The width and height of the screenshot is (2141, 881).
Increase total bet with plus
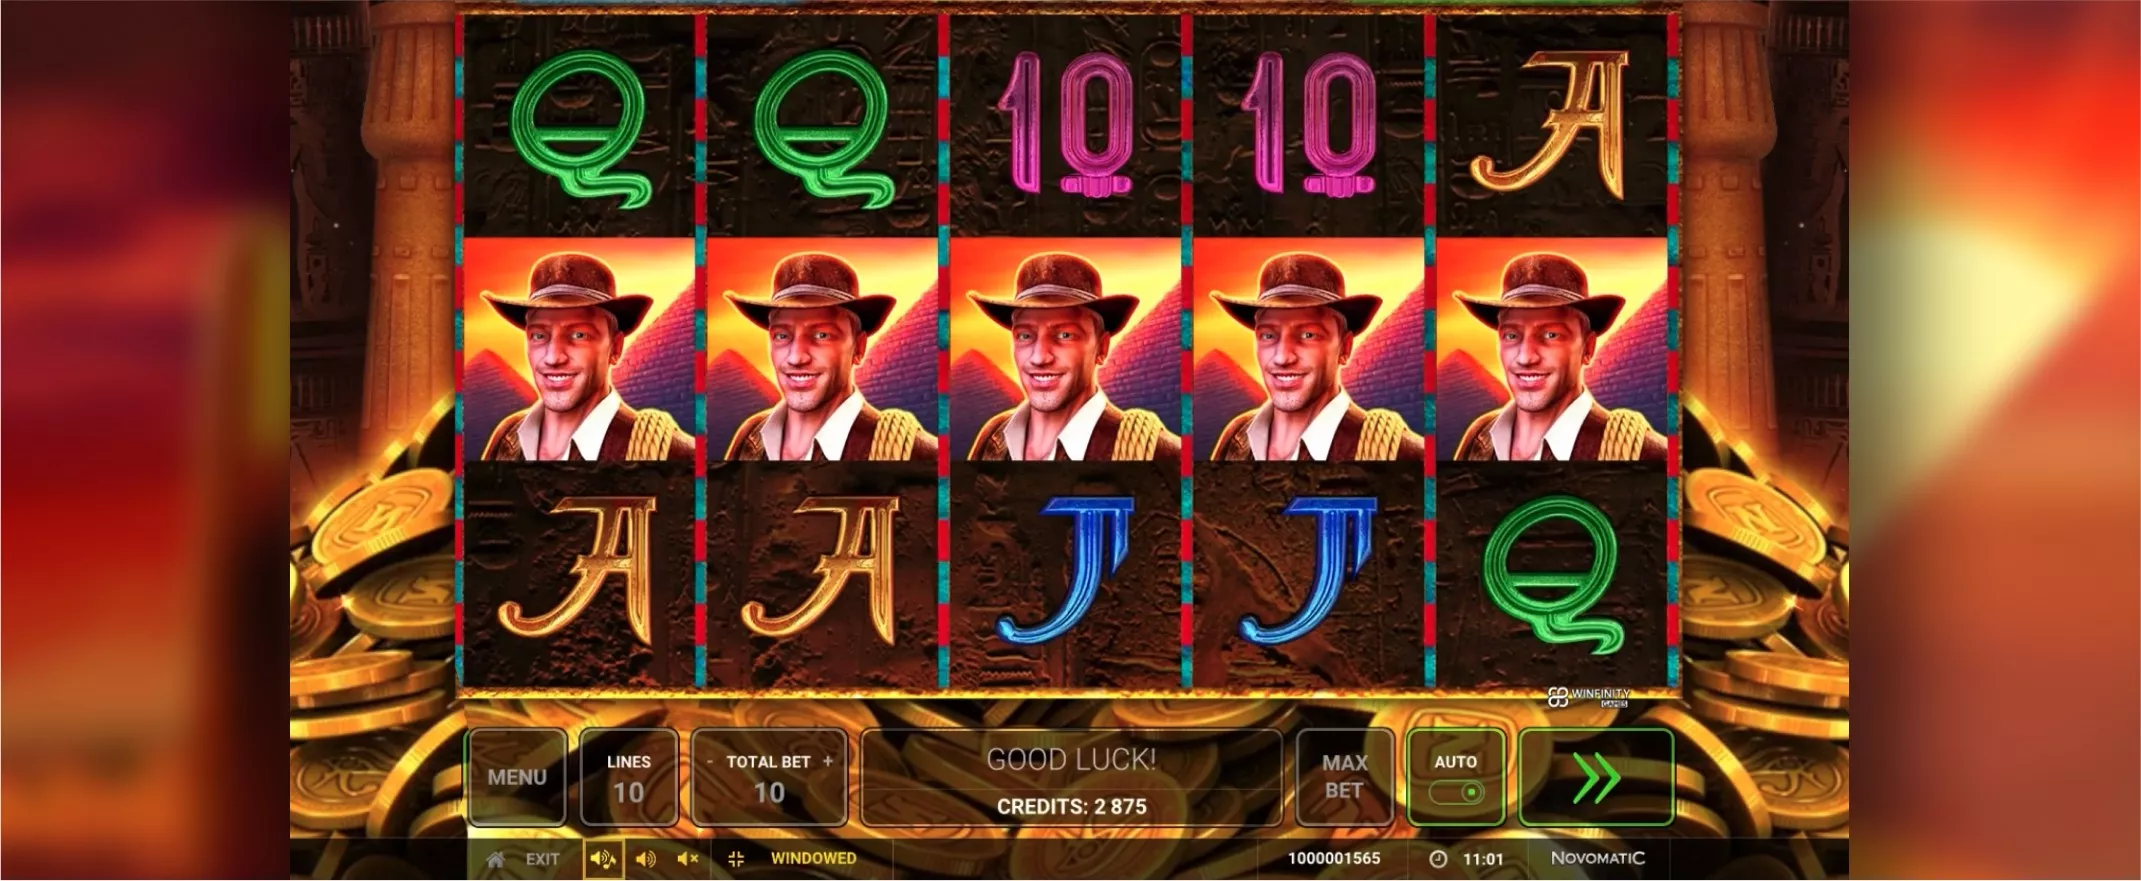(x=827, y=761)
